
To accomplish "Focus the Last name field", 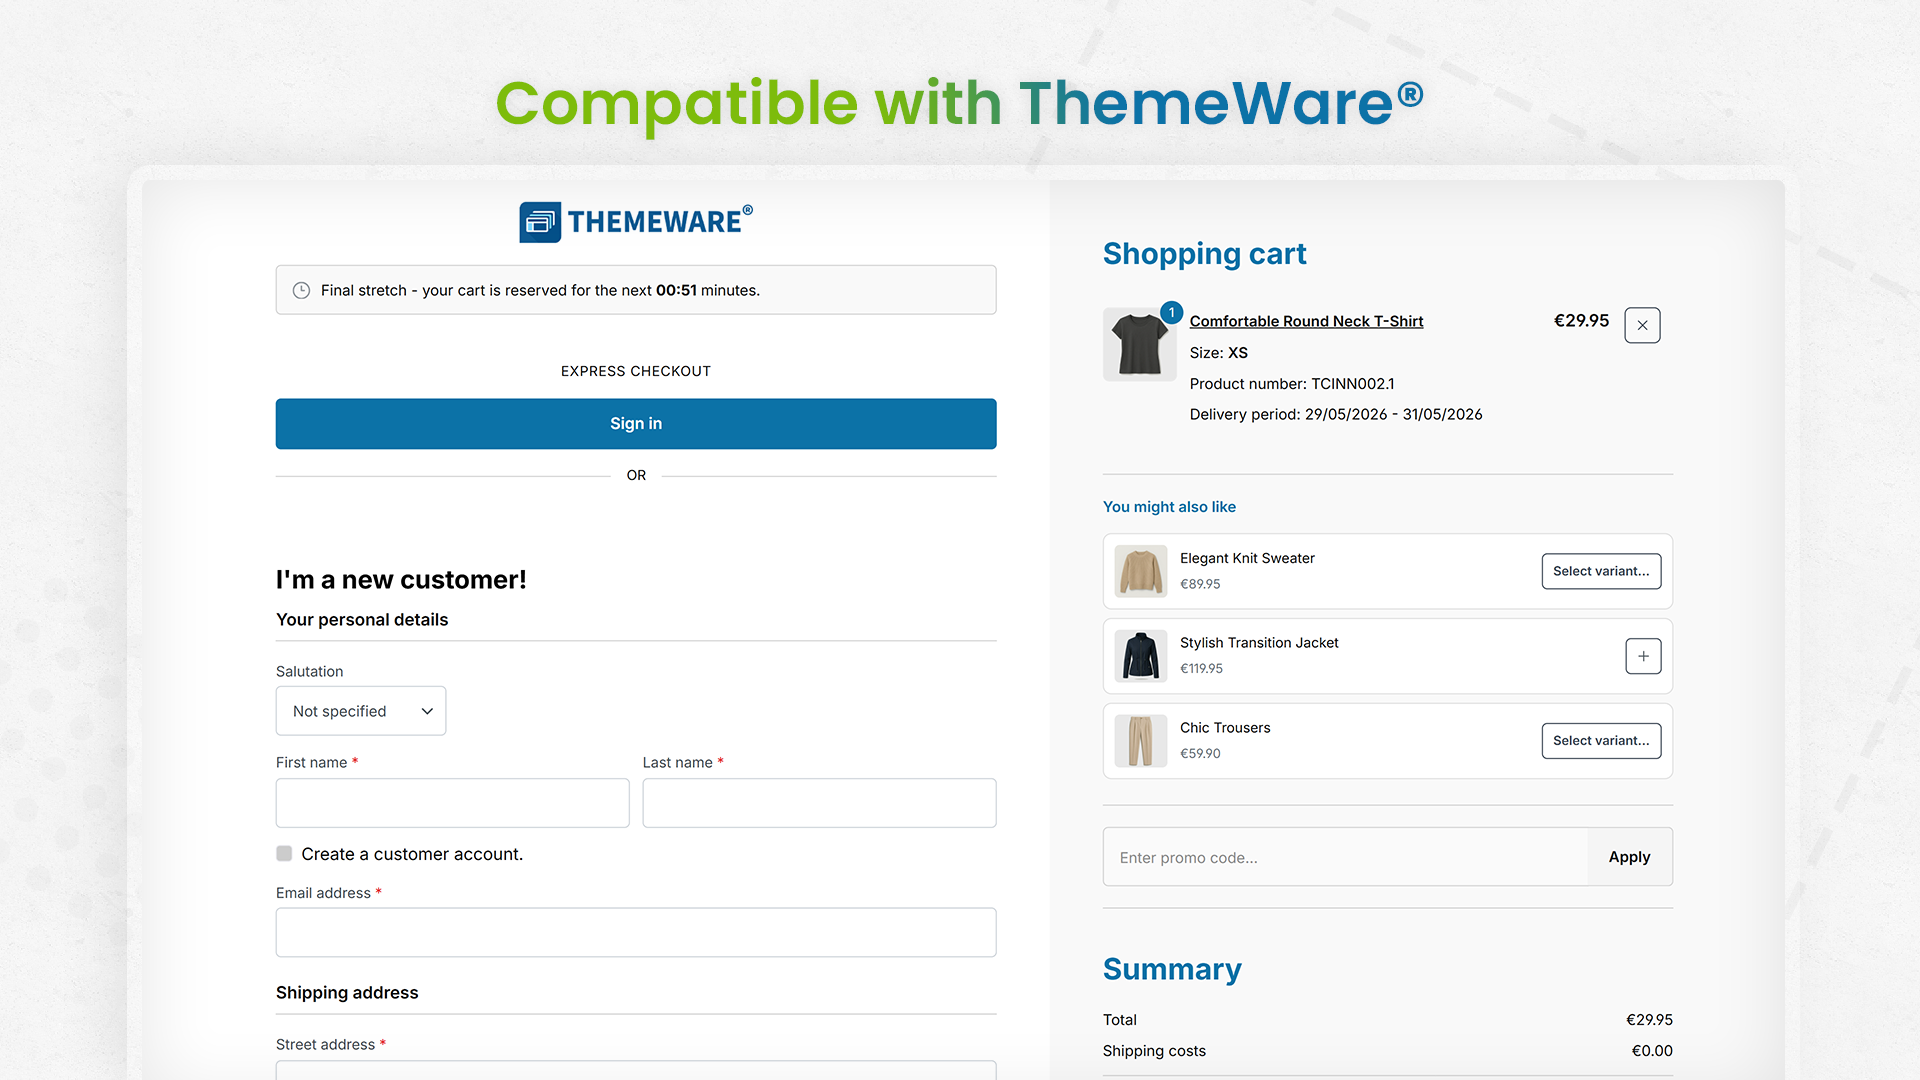I will pos(819,803).
